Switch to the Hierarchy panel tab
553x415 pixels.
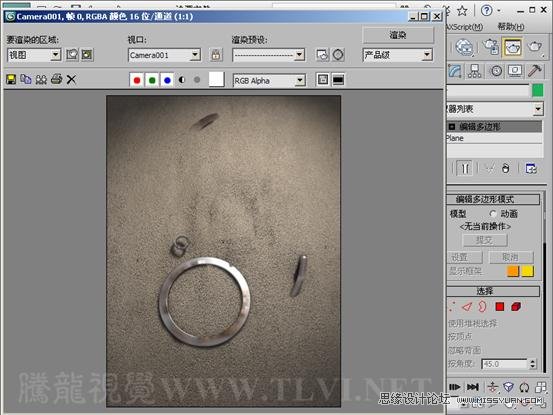pos(475,71)
